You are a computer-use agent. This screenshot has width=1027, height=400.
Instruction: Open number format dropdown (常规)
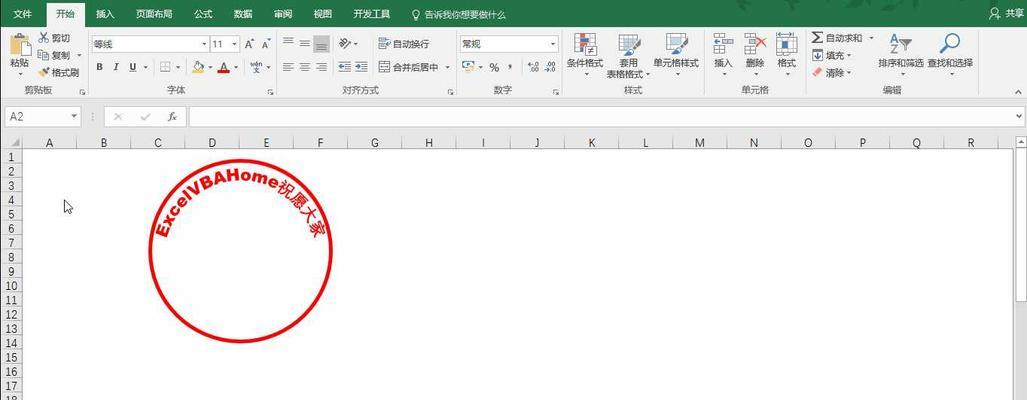(553, 44)
